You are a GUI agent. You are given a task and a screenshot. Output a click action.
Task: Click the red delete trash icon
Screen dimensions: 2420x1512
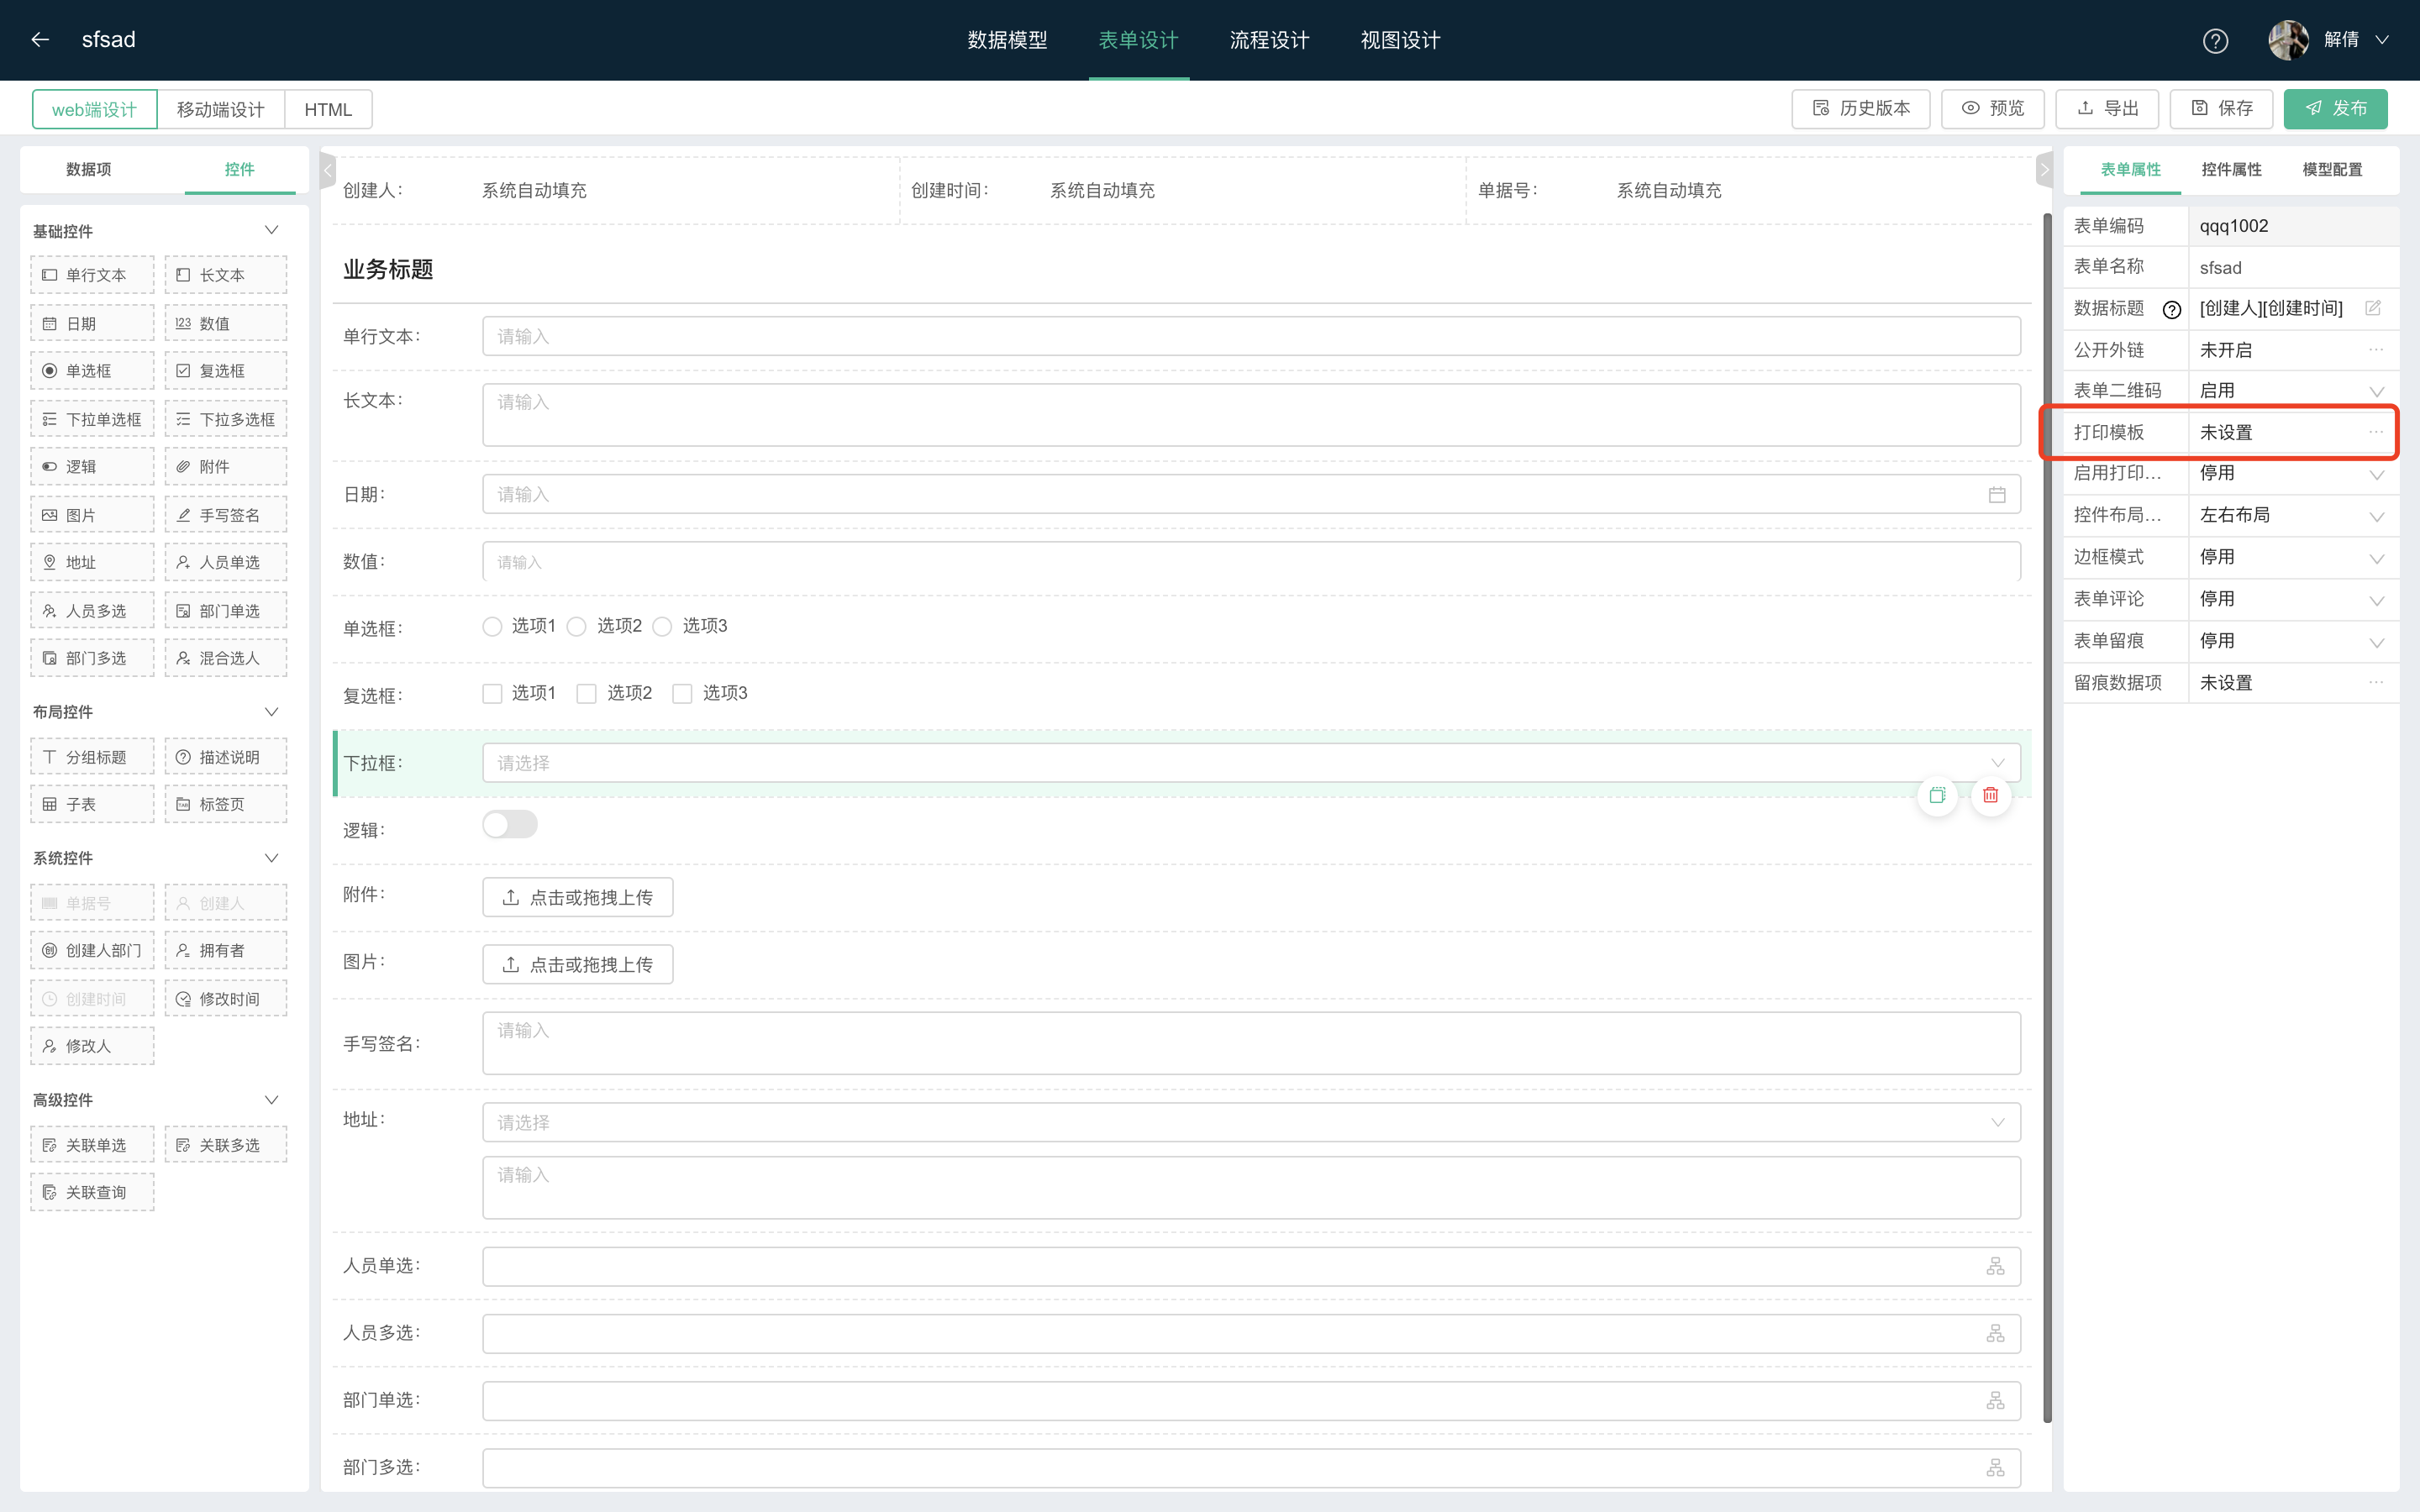(1990, 795)
